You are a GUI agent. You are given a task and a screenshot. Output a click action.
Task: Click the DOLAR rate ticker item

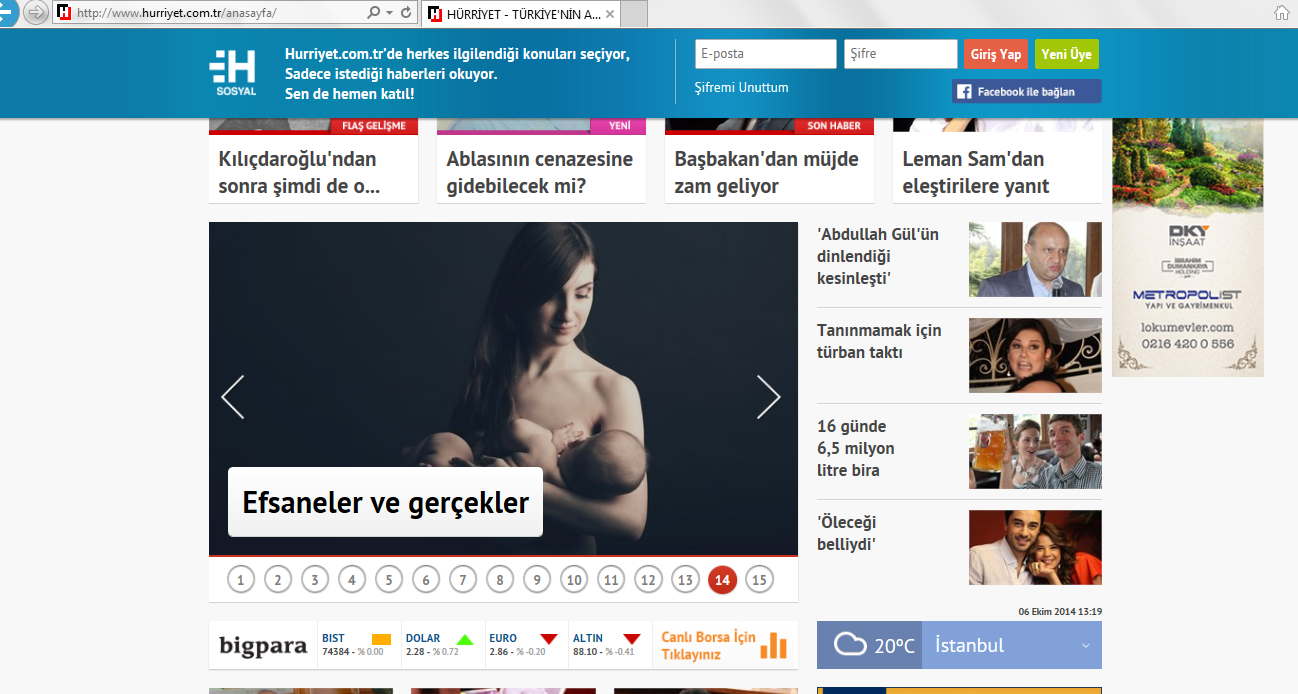(441, 645)
